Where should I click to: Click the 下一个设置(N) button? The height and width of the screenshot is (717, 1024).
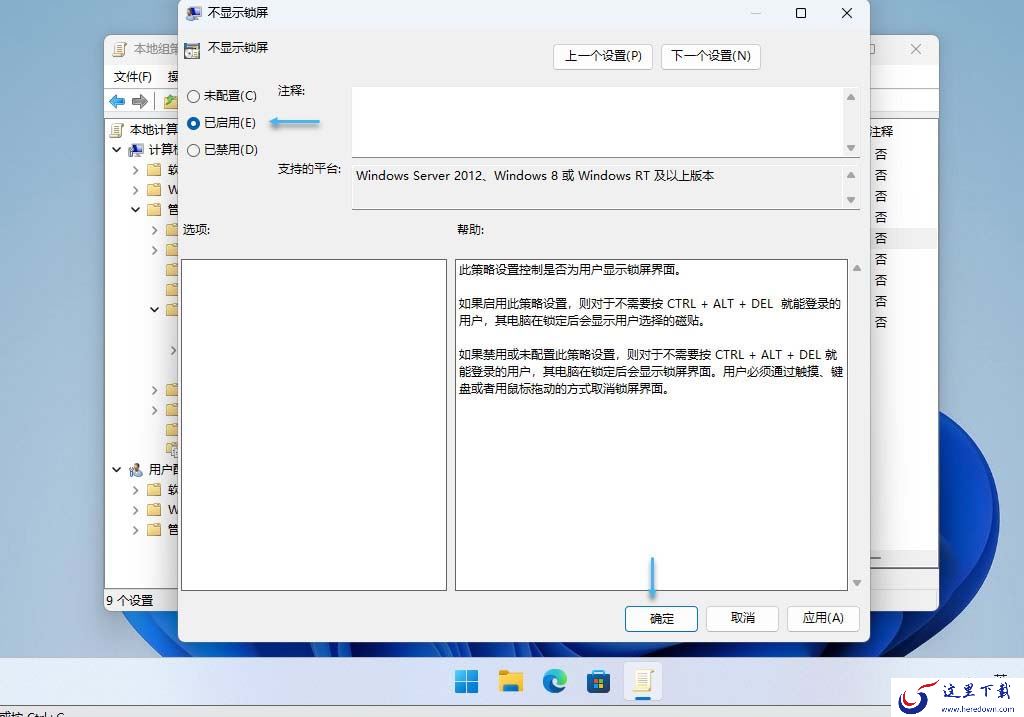[x=711, y=56]
